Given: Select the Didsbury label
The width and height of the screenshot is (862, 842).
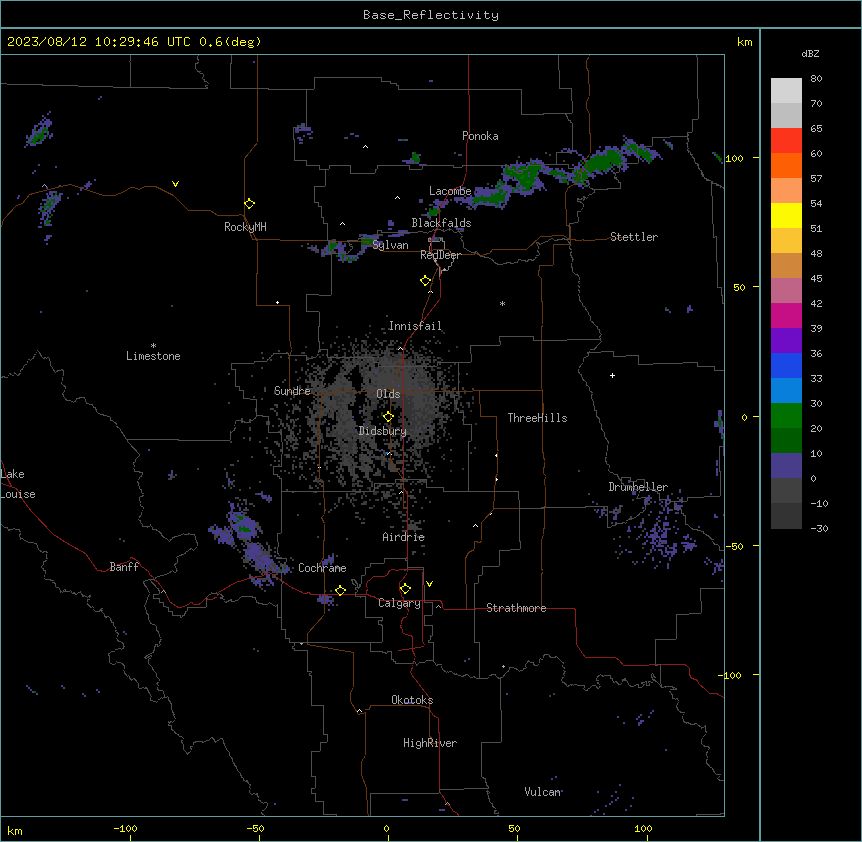Looking at the screenshot, I should pyautogui.click(x=383, y=431).
